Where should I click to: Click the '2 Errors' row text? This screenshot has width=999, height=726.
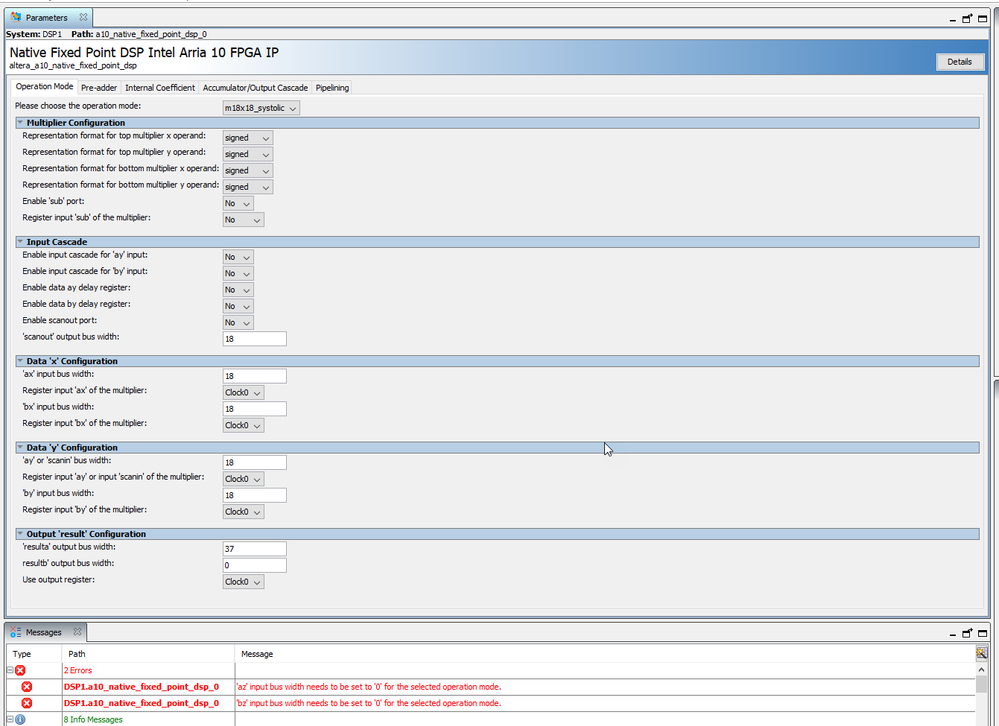[78, 670]
